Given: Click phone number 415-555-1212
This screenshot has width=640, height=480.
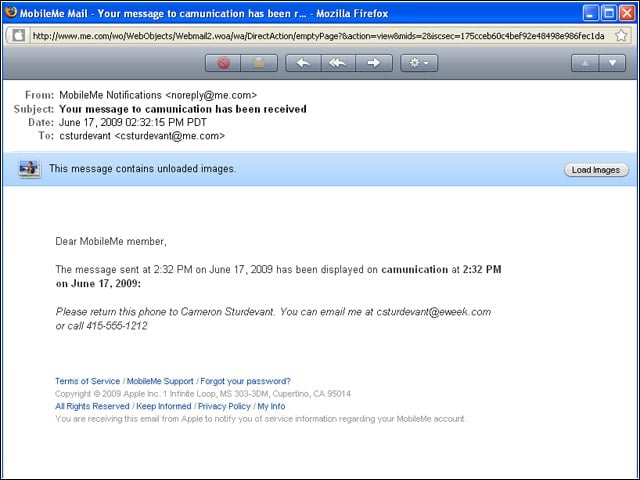Looking at the screenshot, I should click(117, 326).
